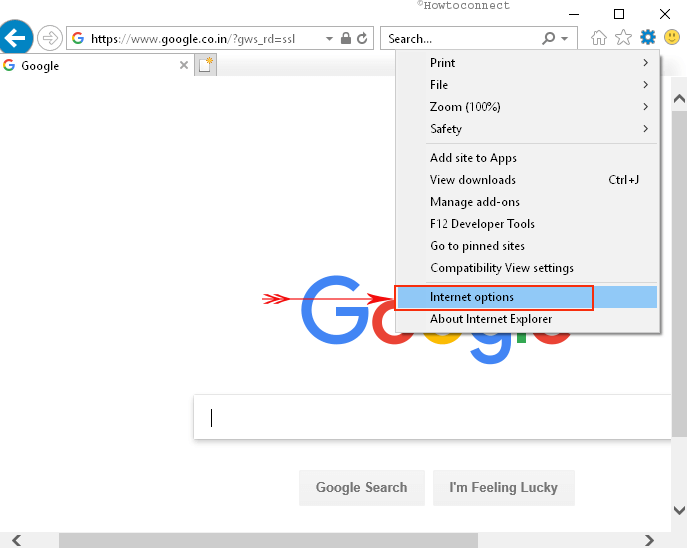Open Favorites star icon
The image size is (687, 548).
(x=623, y=37)
